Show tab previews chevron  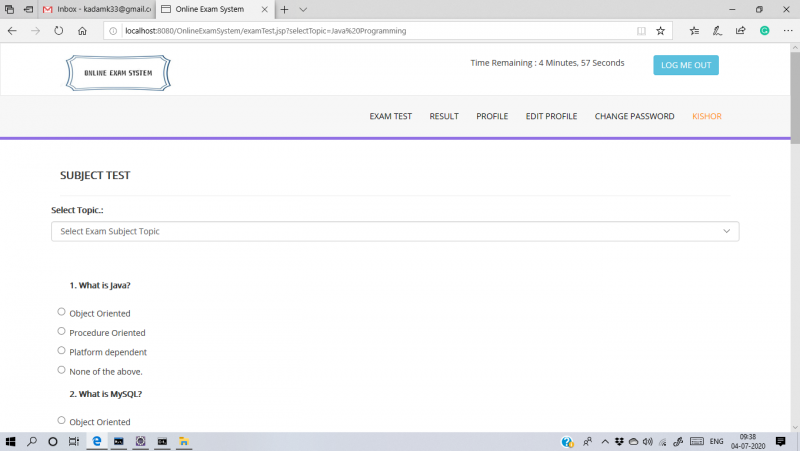click(303, 9)
